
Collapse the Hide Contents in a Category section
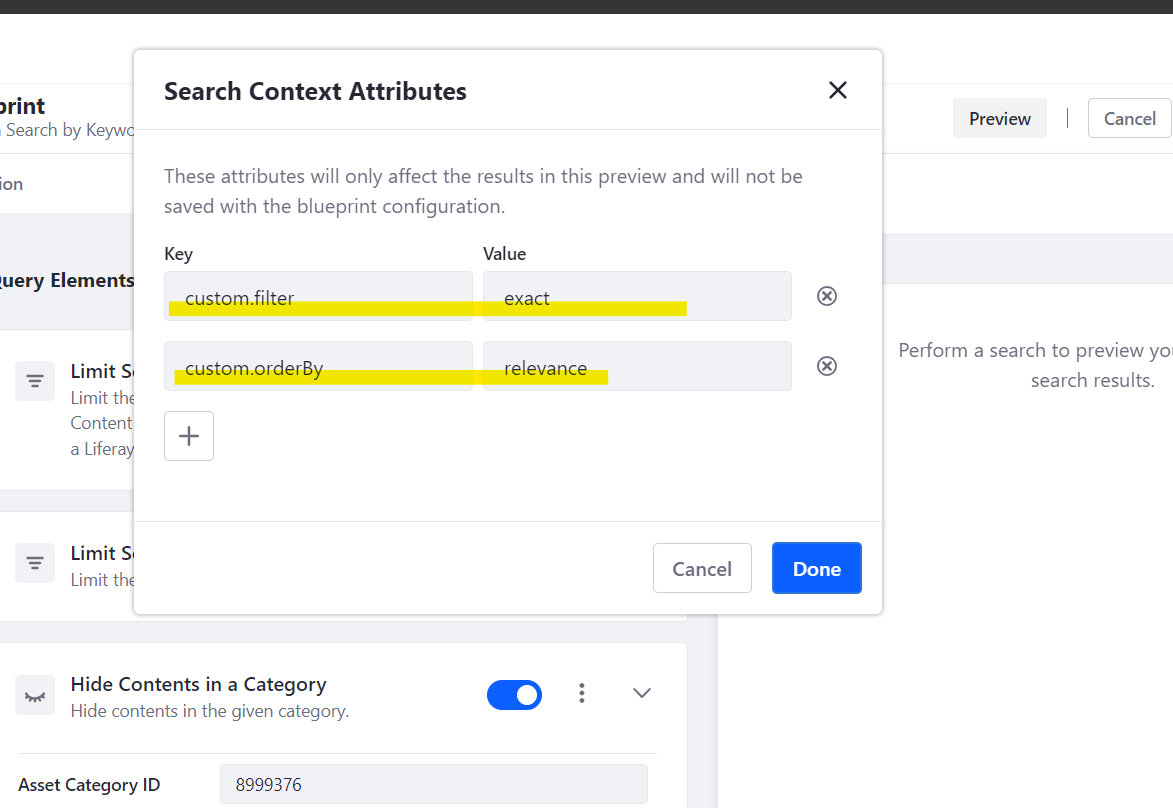642,693
